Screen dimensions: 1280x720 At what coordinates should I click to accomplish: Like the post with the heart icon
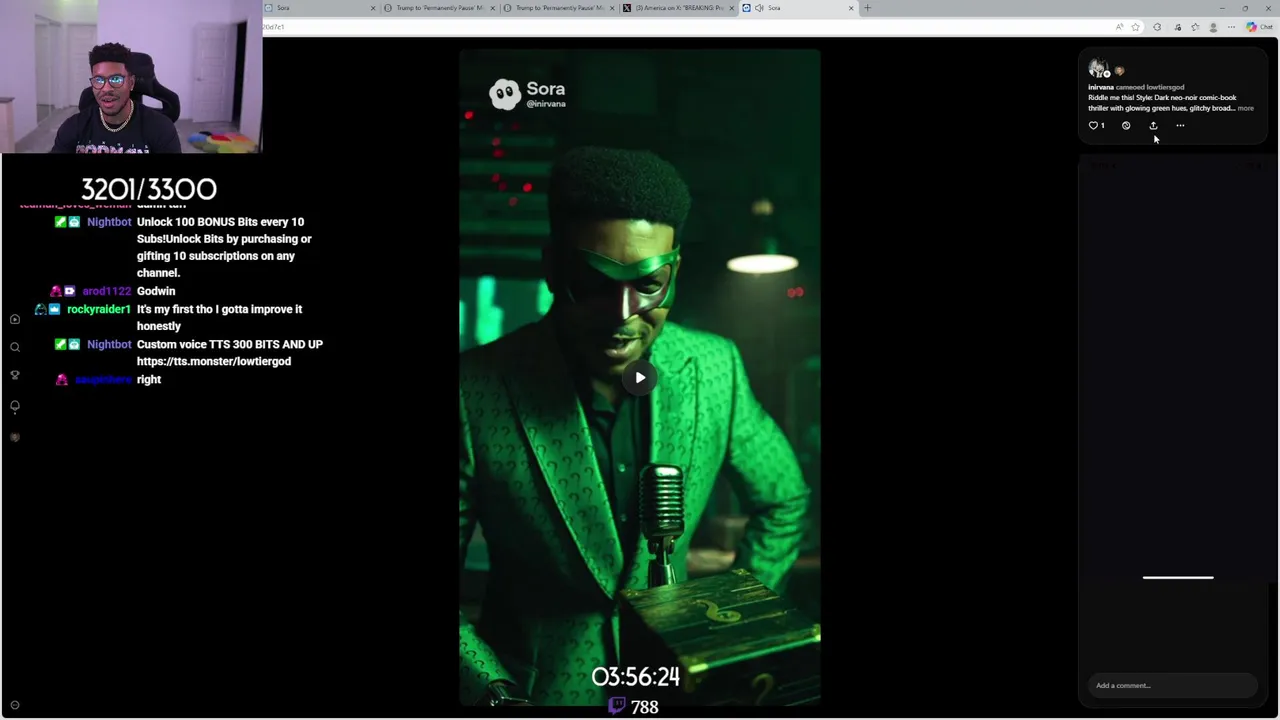click(x=1093, y=126)
